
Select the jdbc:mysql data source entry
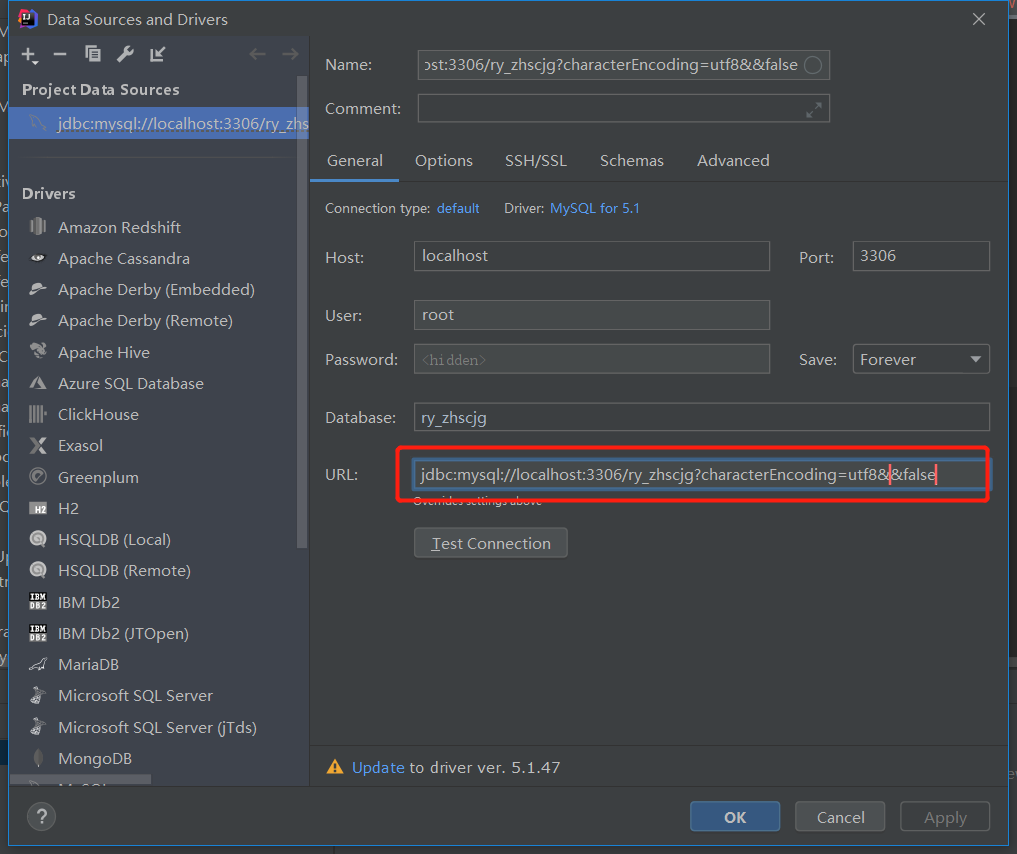tap(158, 123)
